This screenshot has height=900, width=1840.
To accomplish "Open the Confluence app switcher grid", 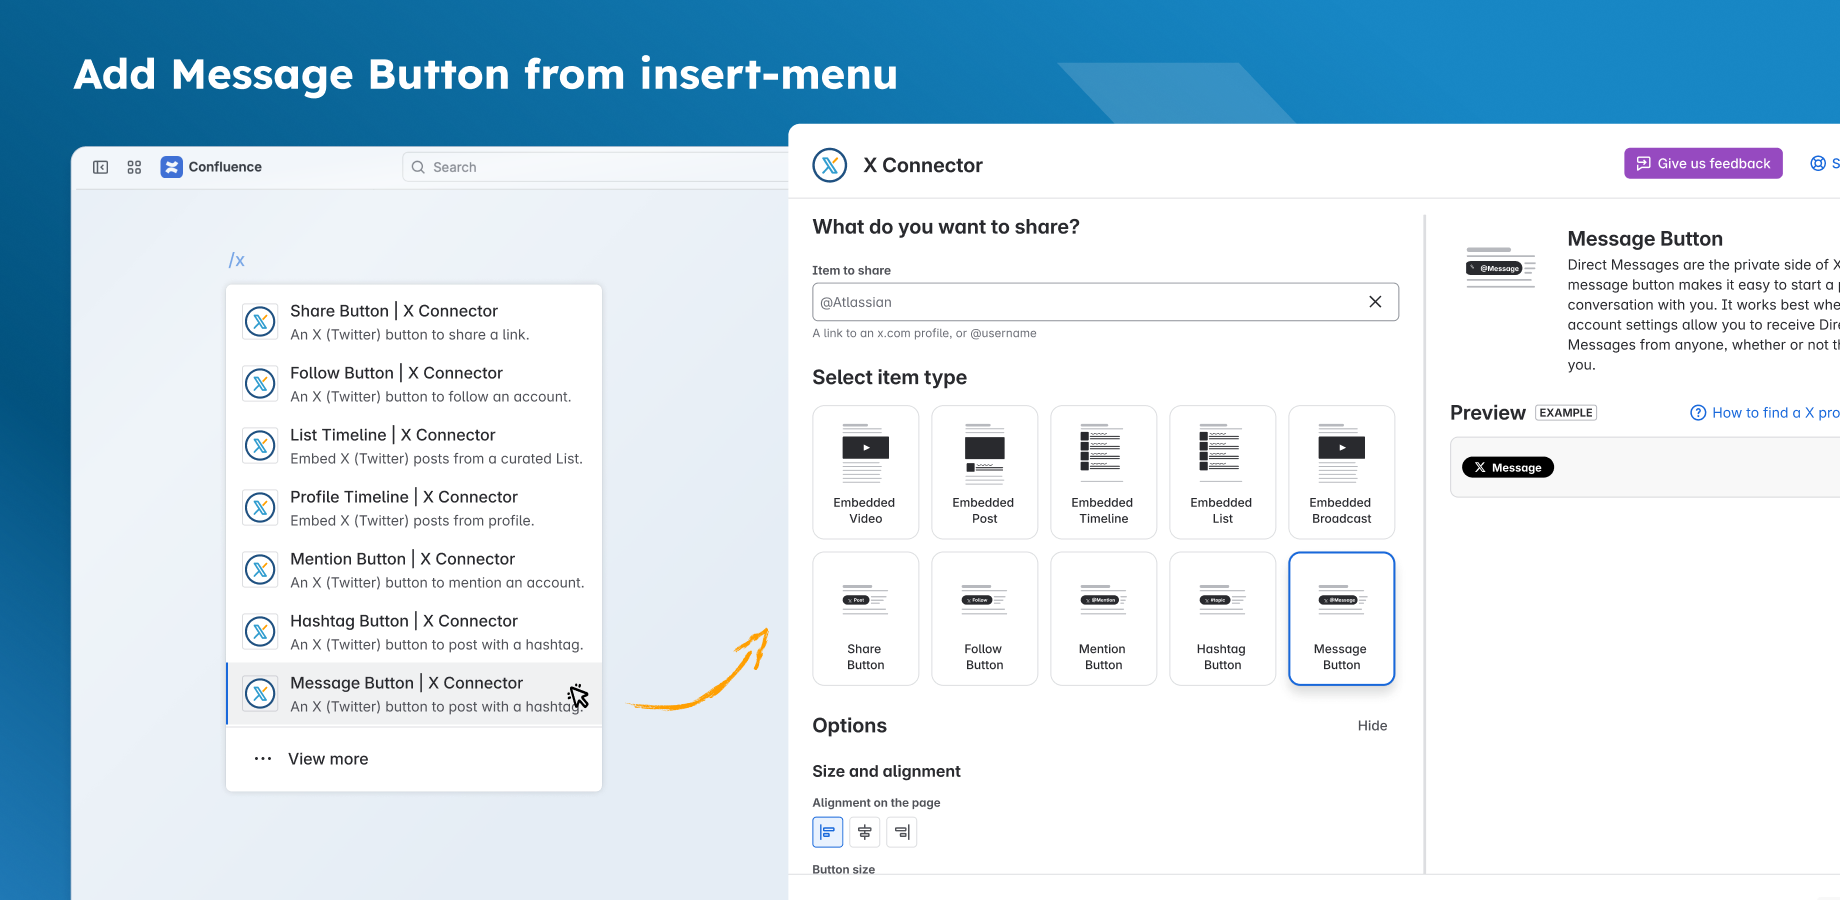I will [x=134, y=167].
